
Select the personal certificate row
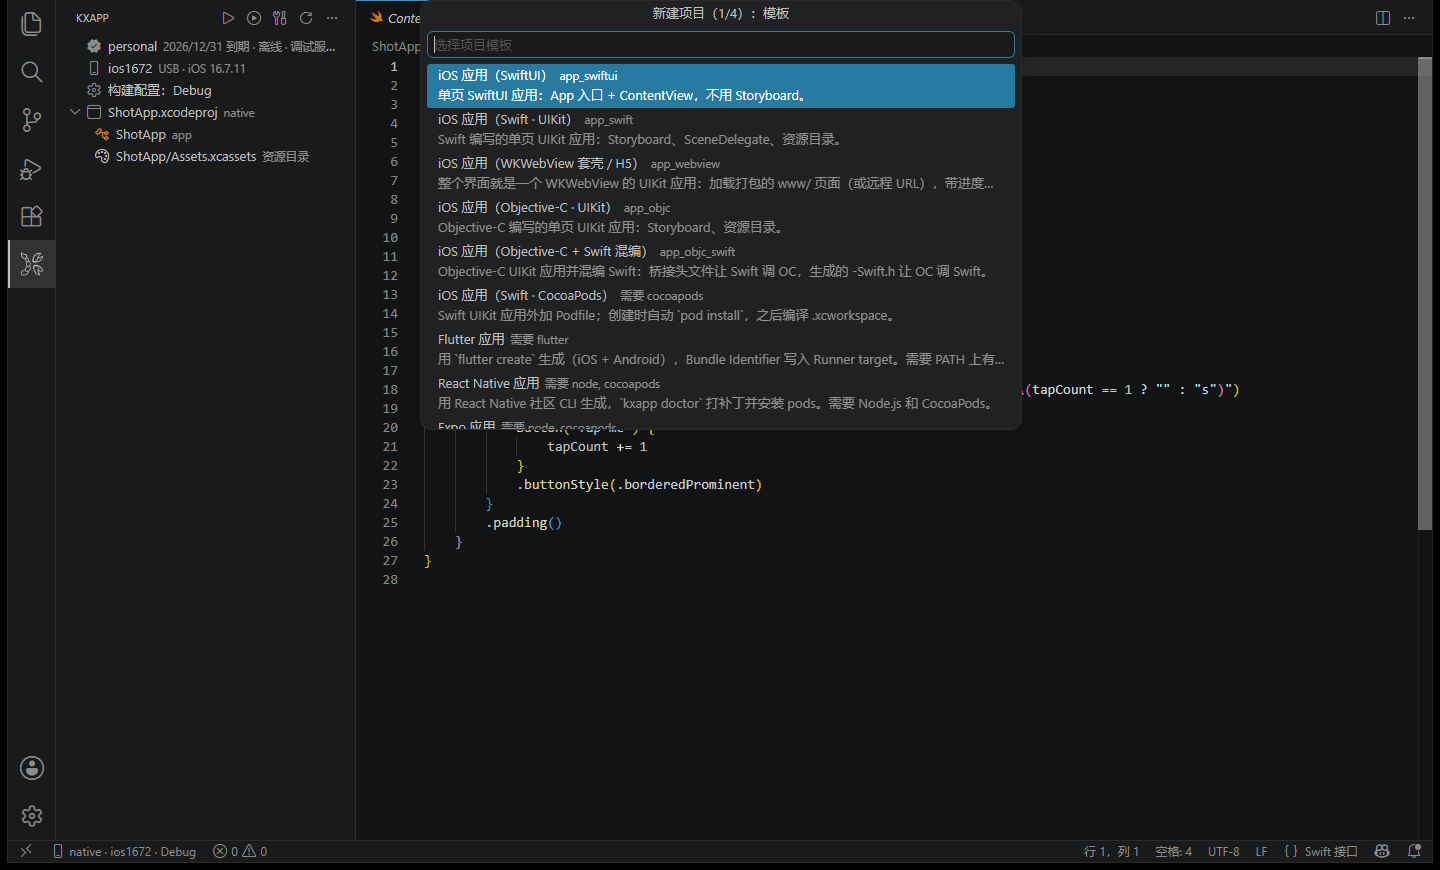(x=205, y=46)
